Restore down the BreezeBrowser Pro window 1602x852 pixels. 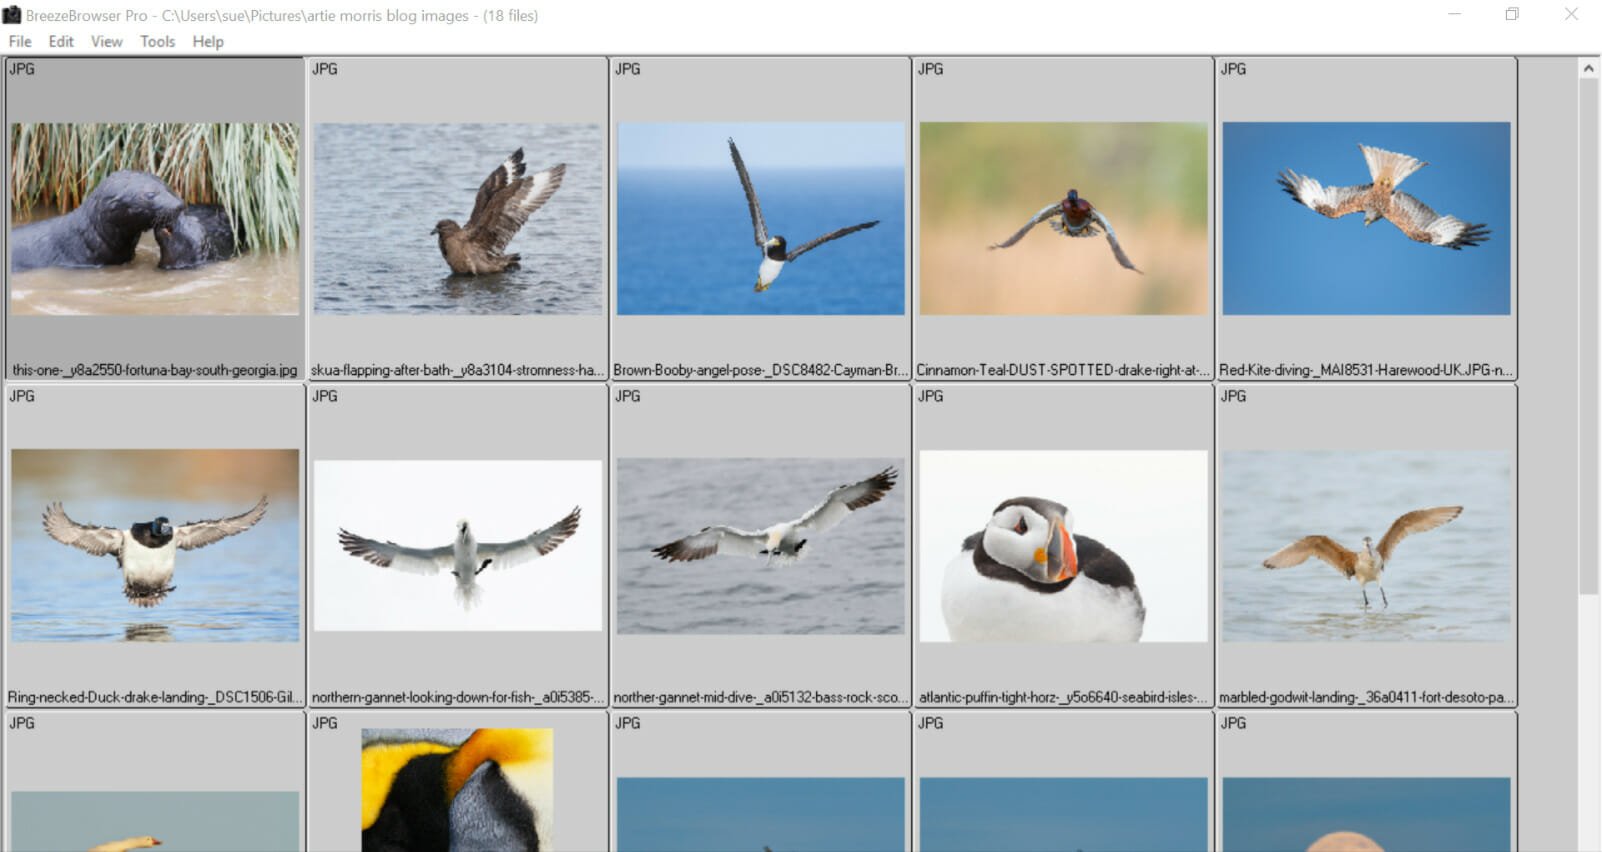point(1512,14)
